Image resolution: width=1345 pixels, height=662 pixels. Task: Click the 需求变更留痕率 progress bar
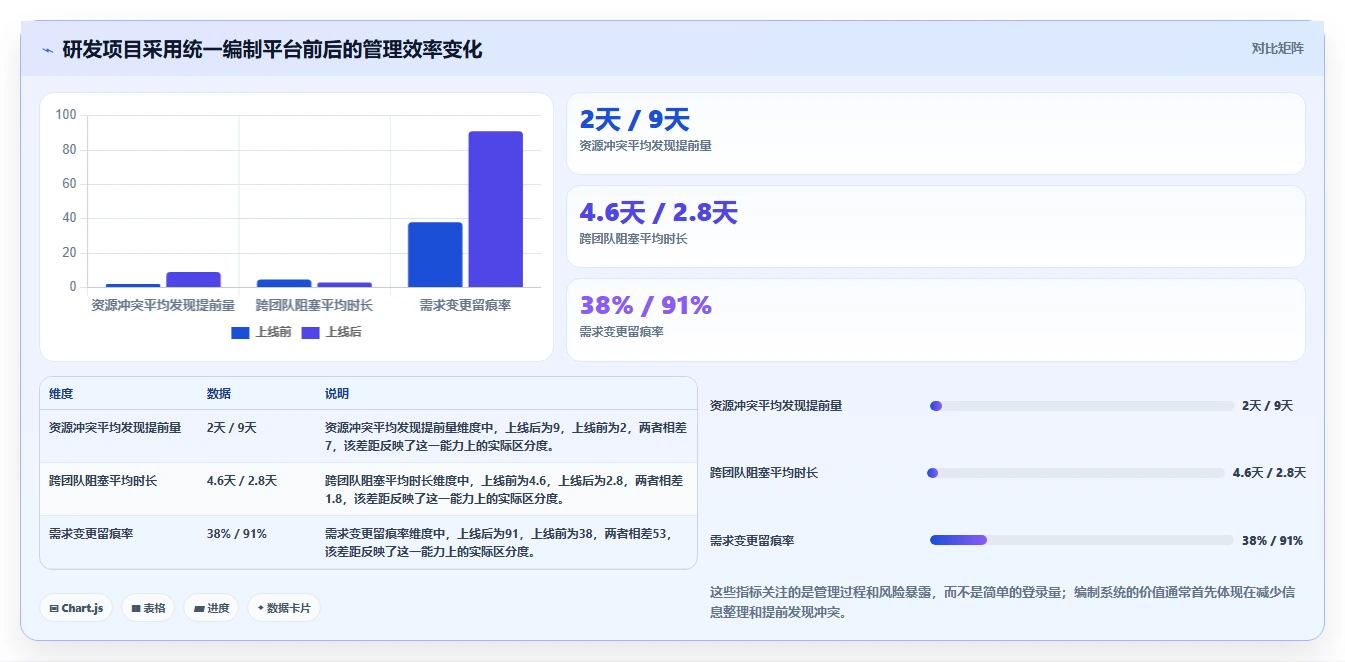pyautogui.click(x=1082, y=540)
